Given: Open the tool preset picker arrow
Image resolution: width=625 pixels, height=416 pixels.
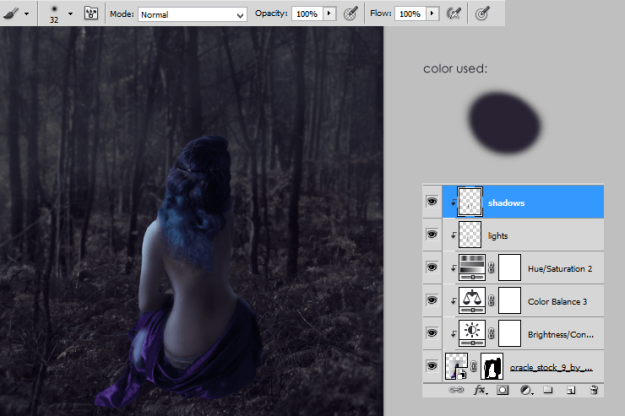Looking at the screenshot, I should click(27, 14).
